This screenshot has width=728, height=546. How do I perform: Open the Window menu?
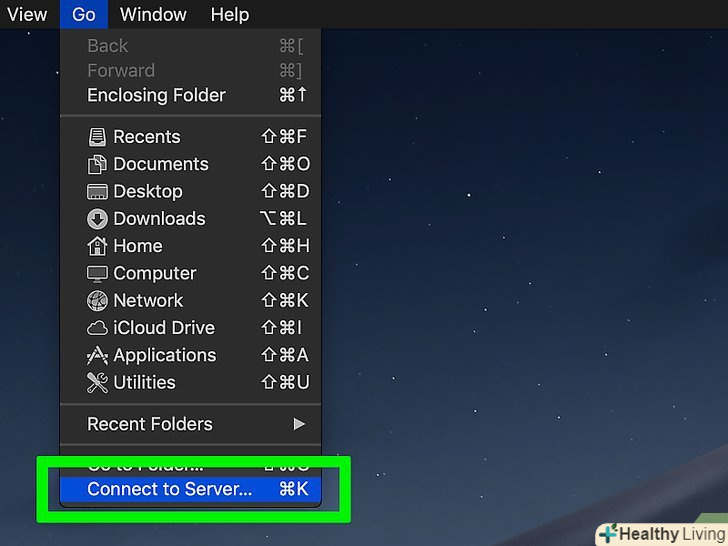click(x=153, y=14)
